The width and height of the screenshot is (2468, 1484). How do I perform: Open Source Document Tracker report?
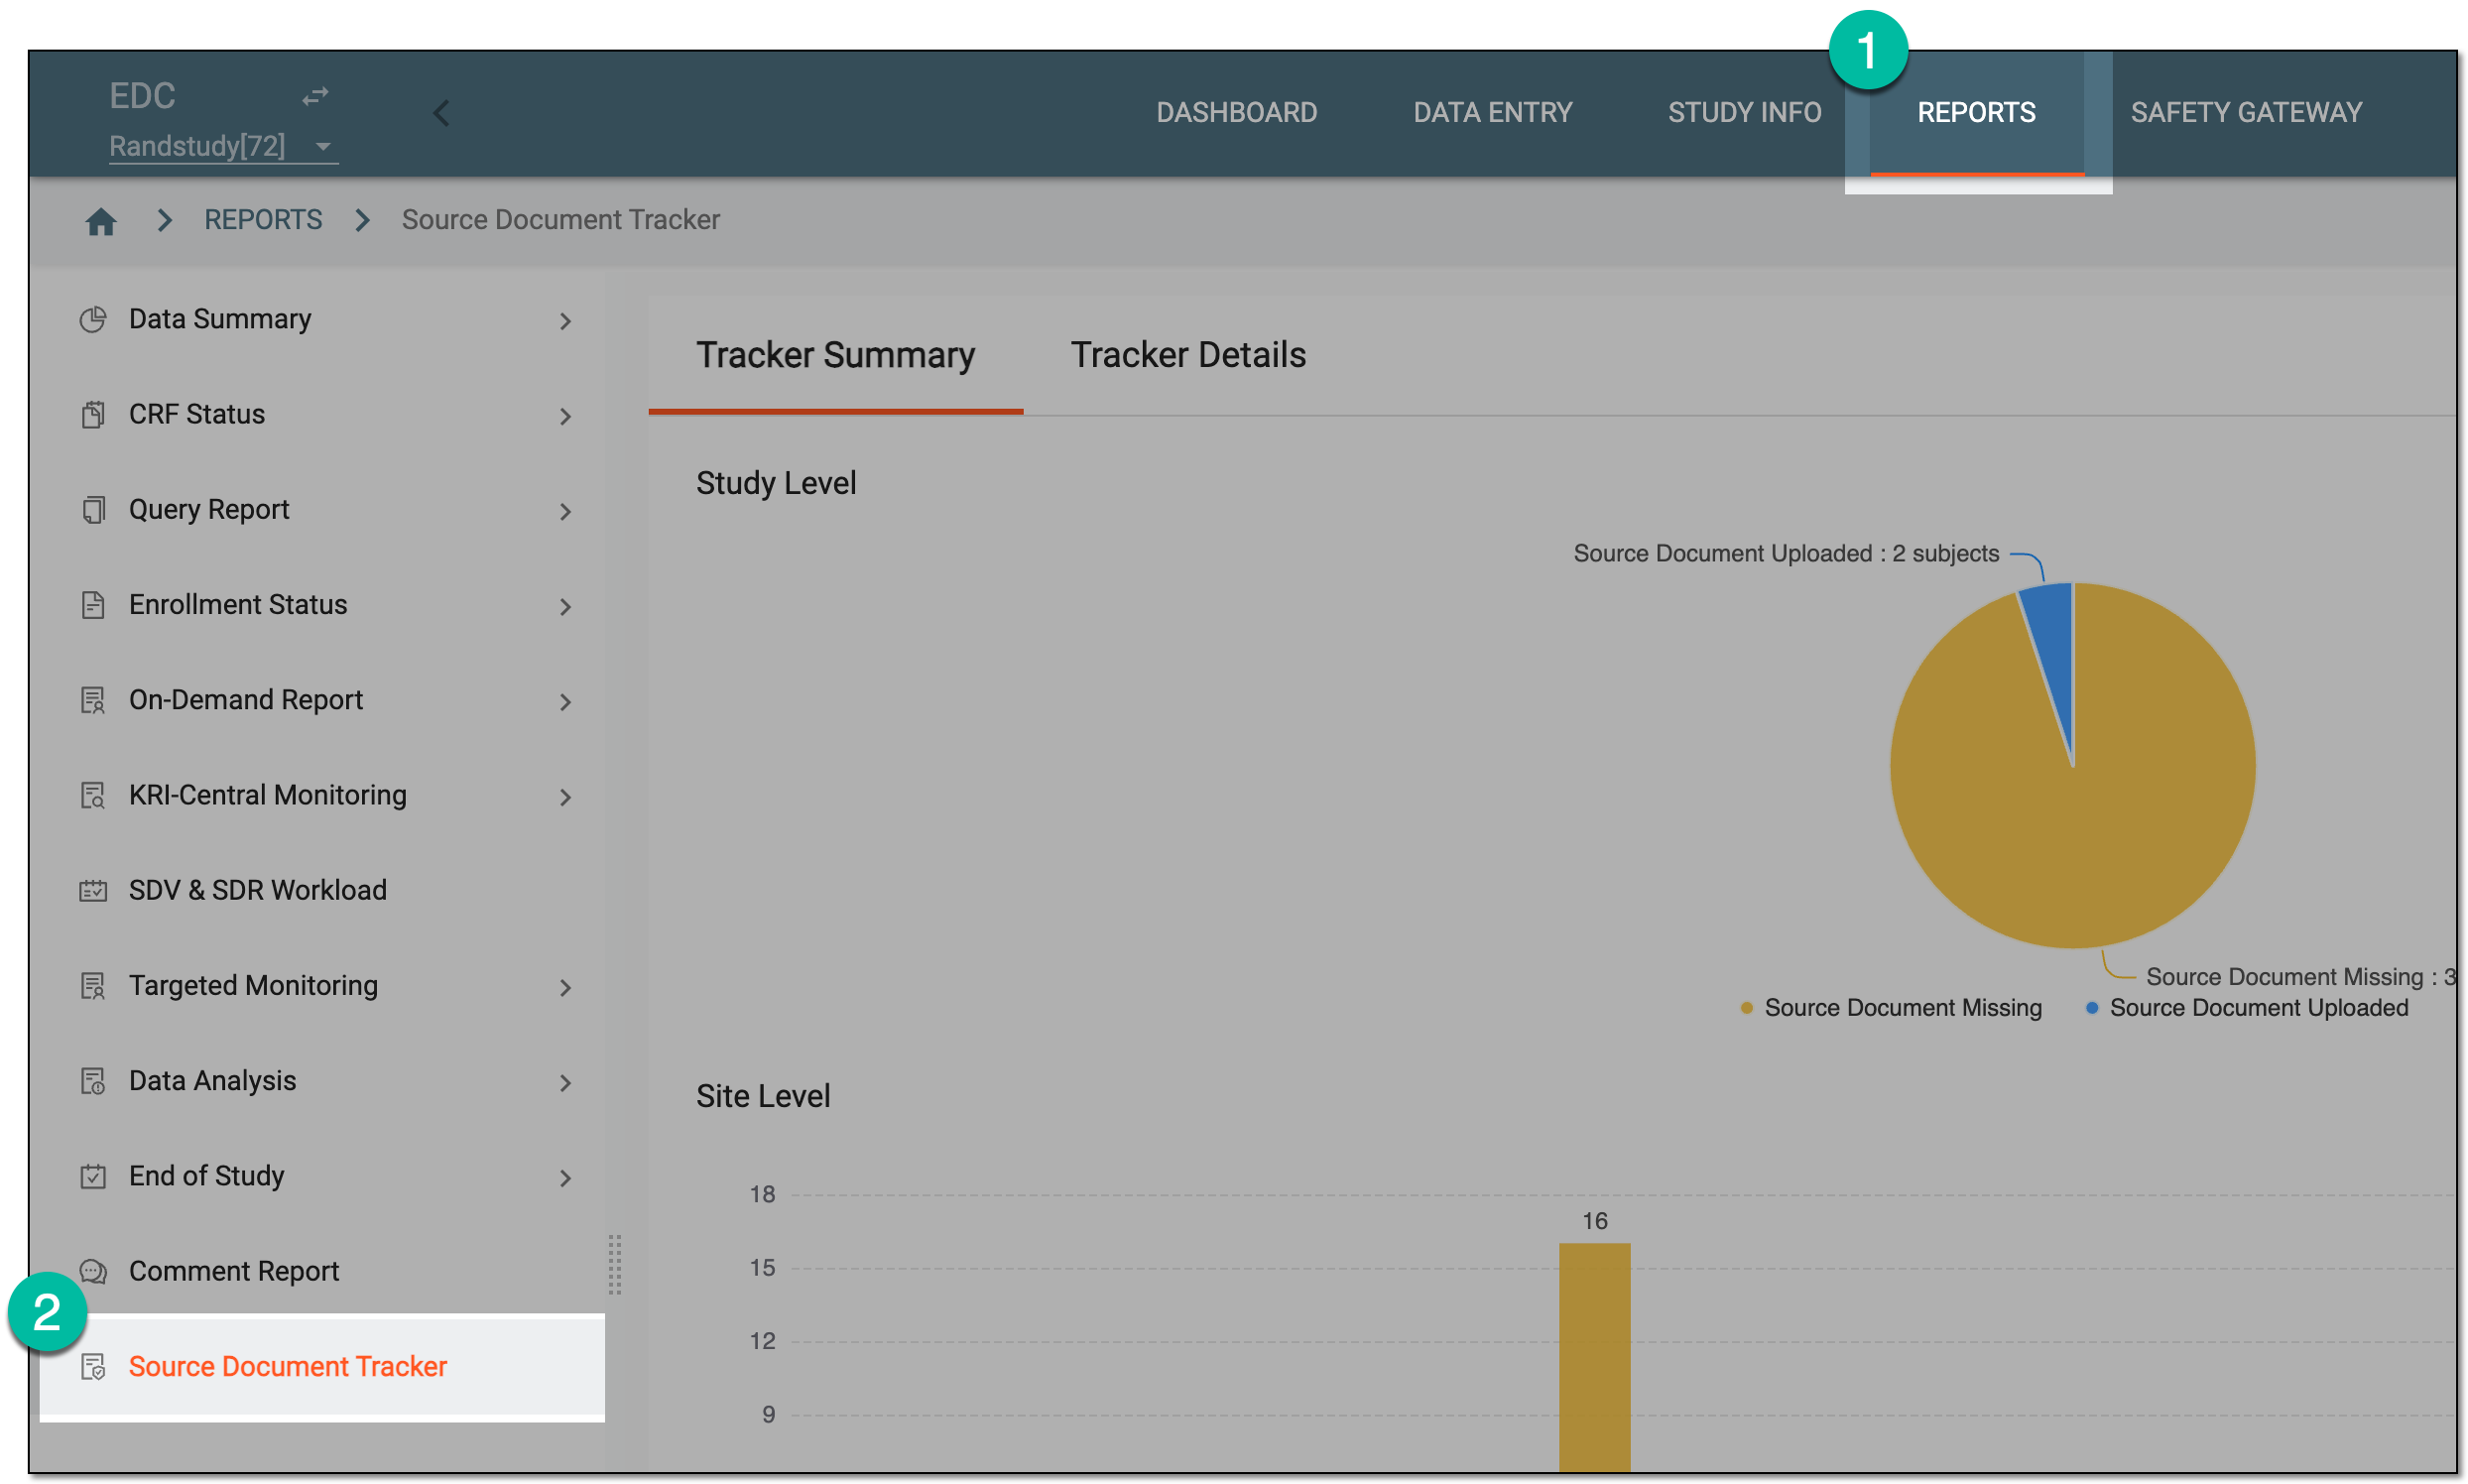pyautogui.click(x=322, y=1366)
